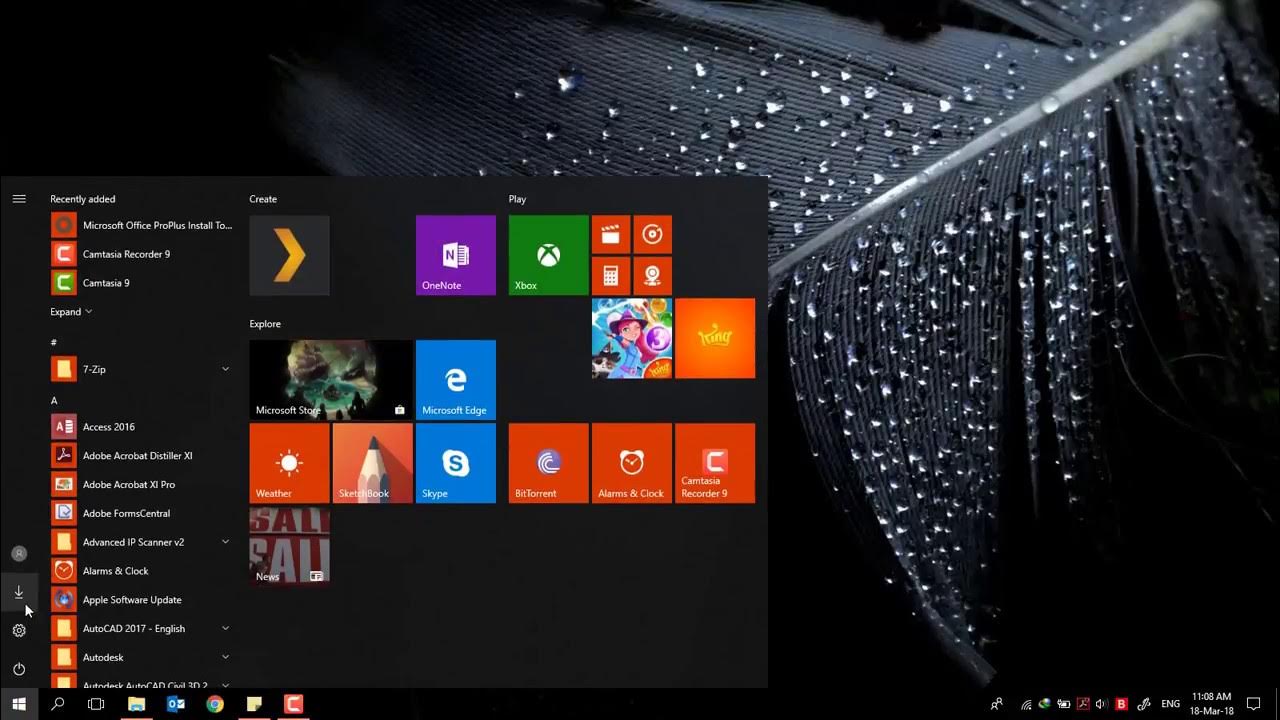Expand the Recently added list
Image resolution: width=1280 pixels, height=720 pixels.
(x=71, y=312)
